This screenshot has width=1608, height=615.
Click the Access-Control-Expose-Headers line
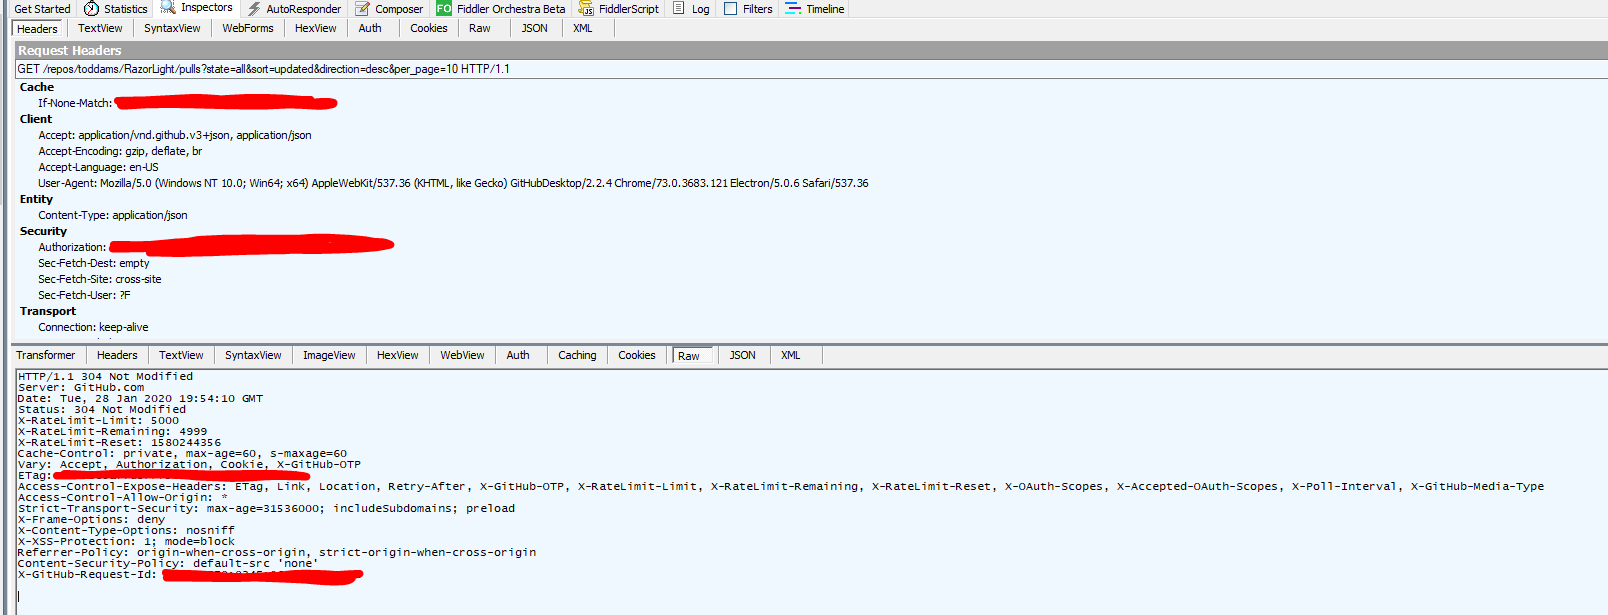tap(781, 487)
